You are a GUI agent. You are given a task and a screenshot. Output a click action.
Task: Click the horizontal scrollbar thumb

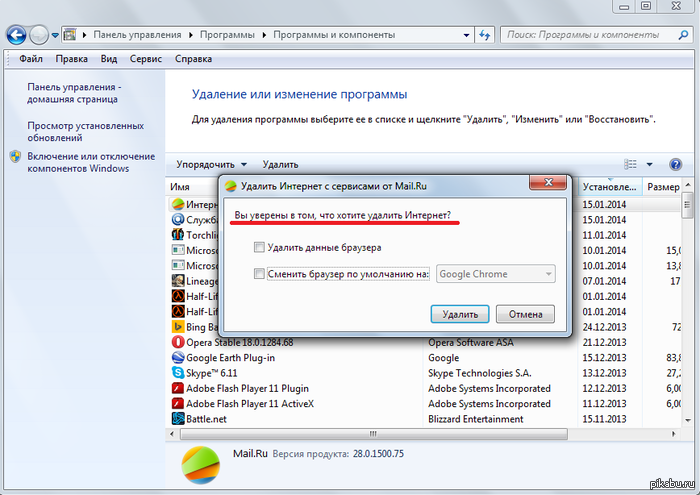pyautogui.click(x=374, y=434)
